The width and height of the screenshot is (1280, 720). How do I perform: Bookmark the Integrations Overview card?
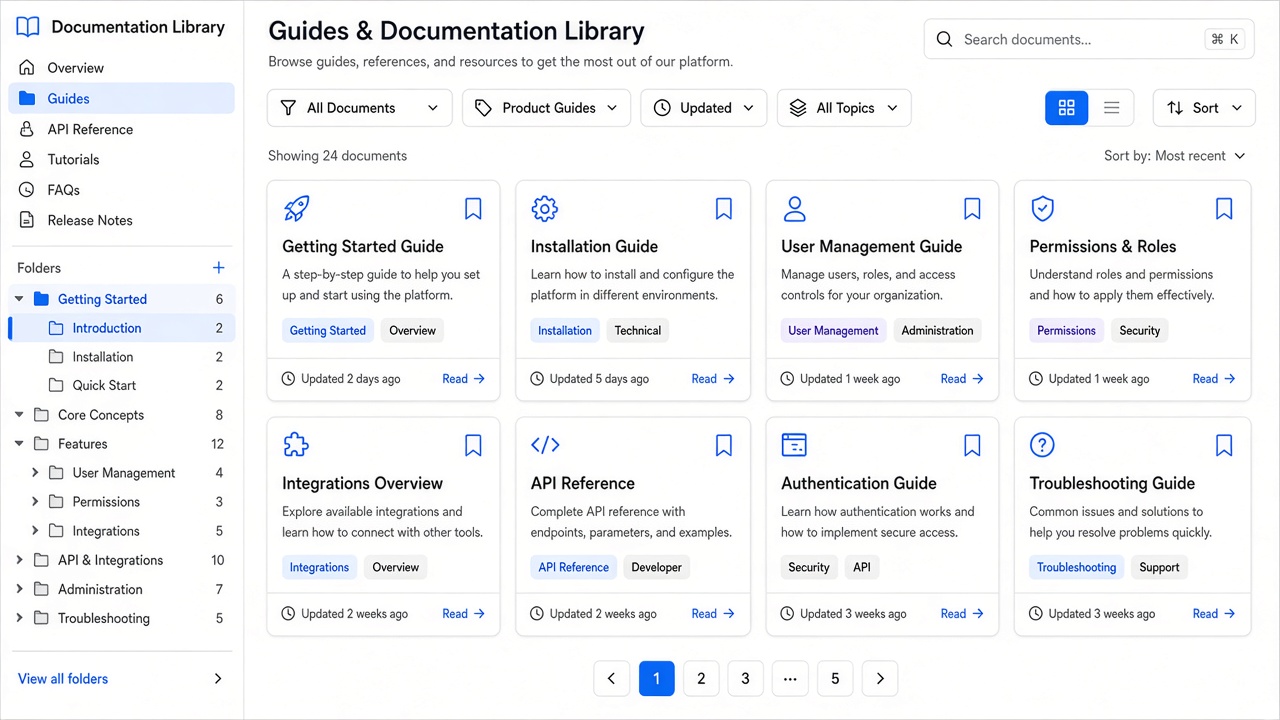click(x=473, y=445)
